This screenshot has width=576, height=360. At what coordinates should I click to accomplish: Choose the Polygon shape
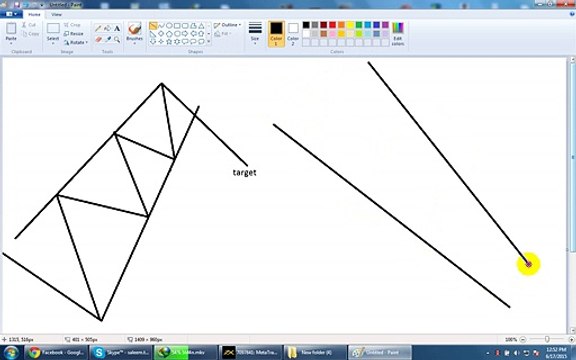(x=193, y=26)
